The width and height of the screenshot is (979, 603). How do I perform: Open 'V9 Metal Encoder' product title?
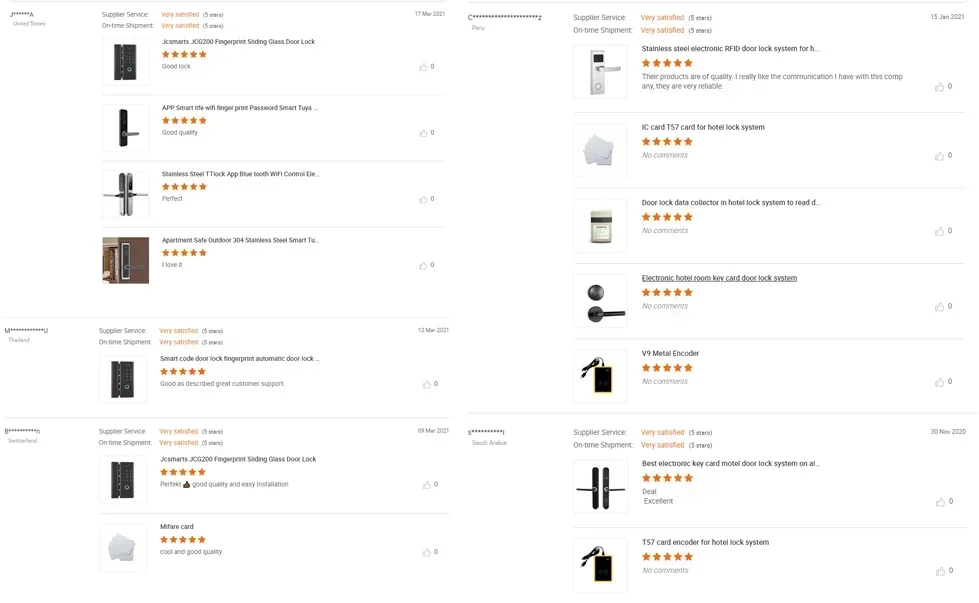[x=670, y=353]
